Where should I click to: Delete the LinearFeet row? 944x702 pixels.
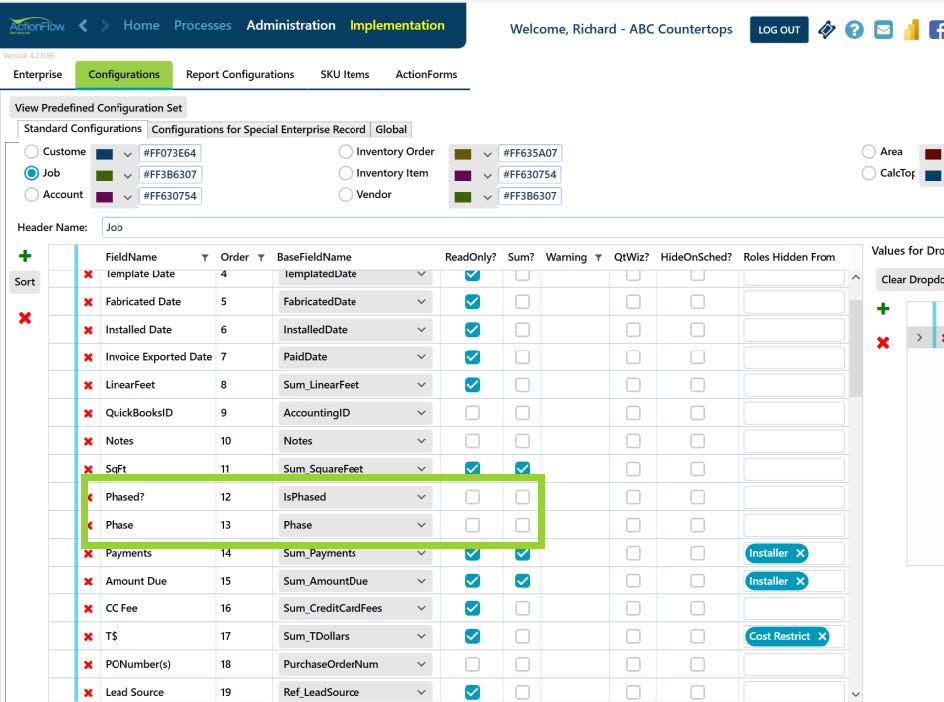(x=88, y=385)
